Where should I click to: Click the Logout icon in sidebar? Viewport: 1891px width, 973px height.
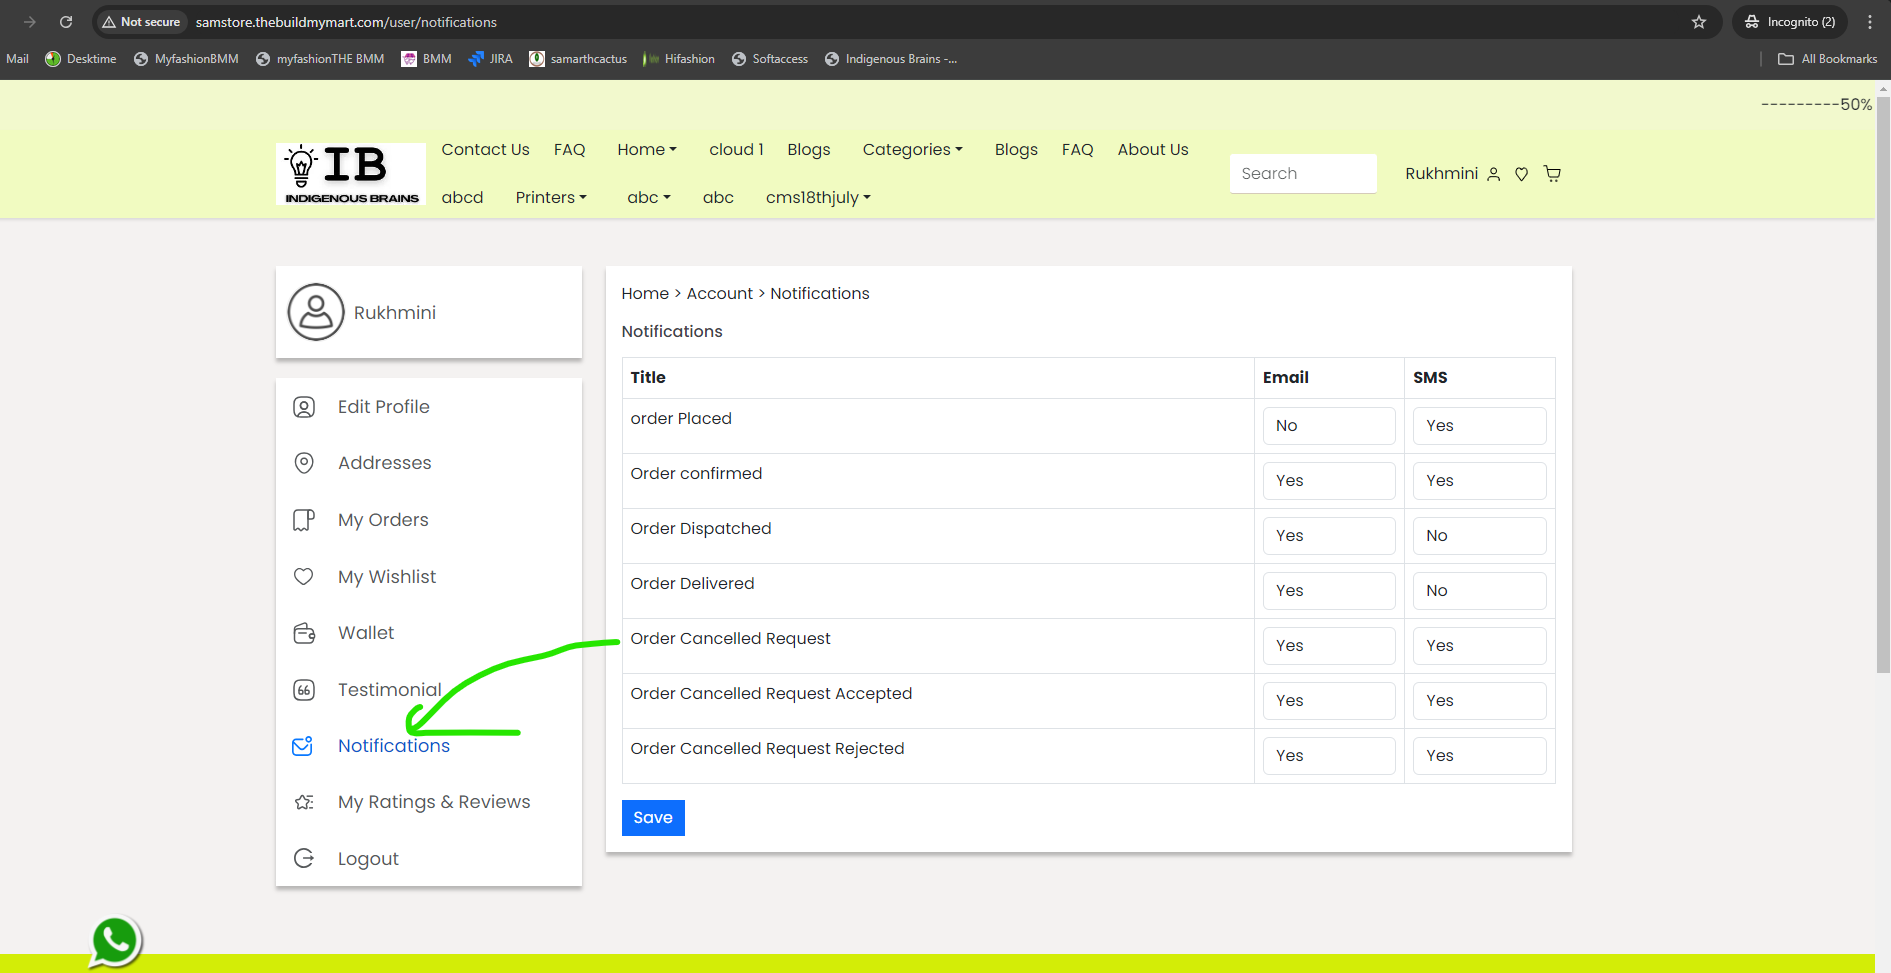[304, 859]
